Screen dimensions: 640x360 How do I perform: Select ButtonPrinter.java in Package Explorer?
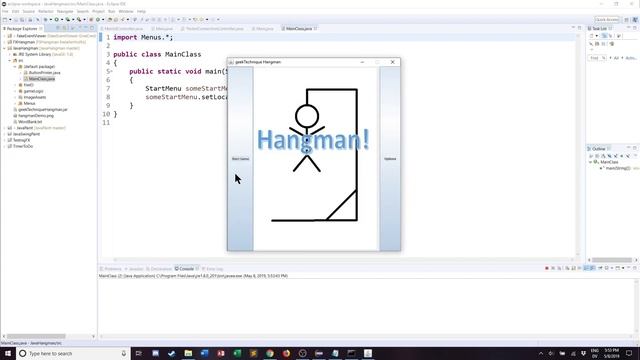[x=44, y=73]
